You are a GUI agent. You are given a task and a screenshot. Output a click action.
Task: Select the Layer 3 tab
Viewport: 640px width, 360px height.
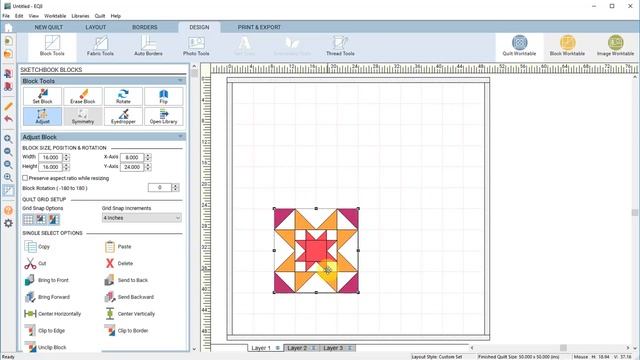pos(337,348)
